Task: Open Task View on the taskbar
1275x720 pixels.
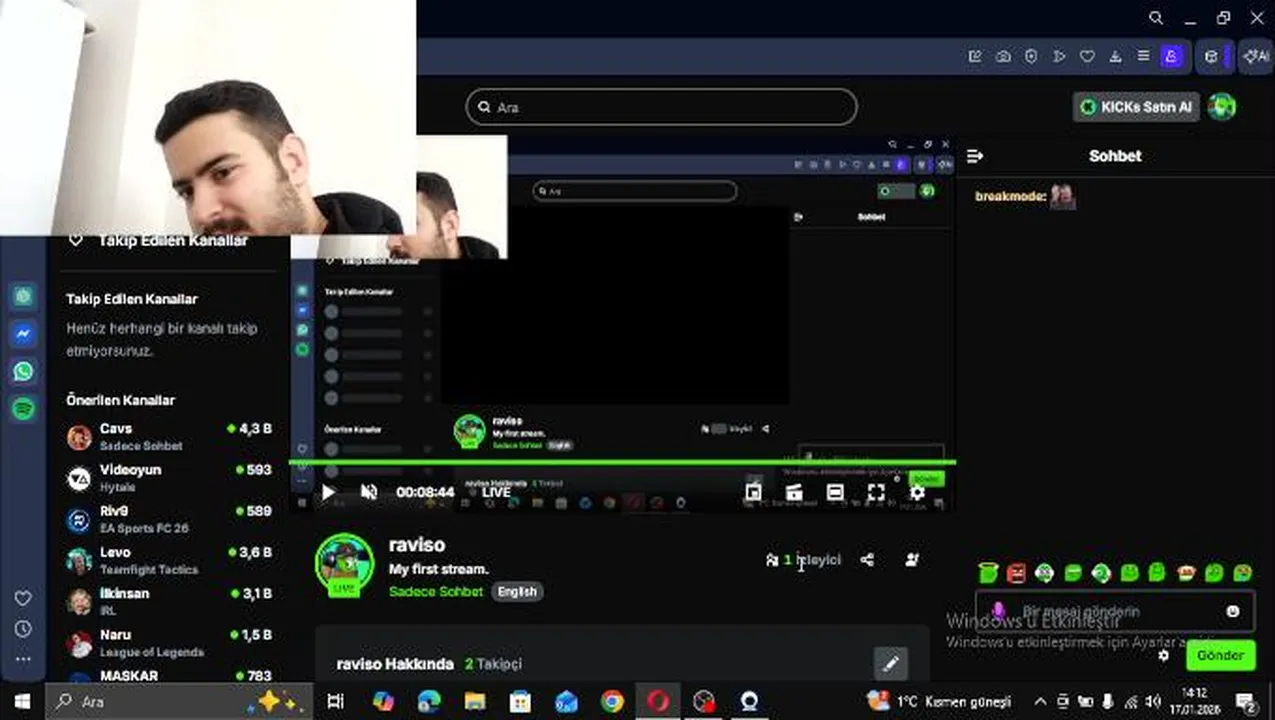Action: pyautogui.click(x=336, y=701)
